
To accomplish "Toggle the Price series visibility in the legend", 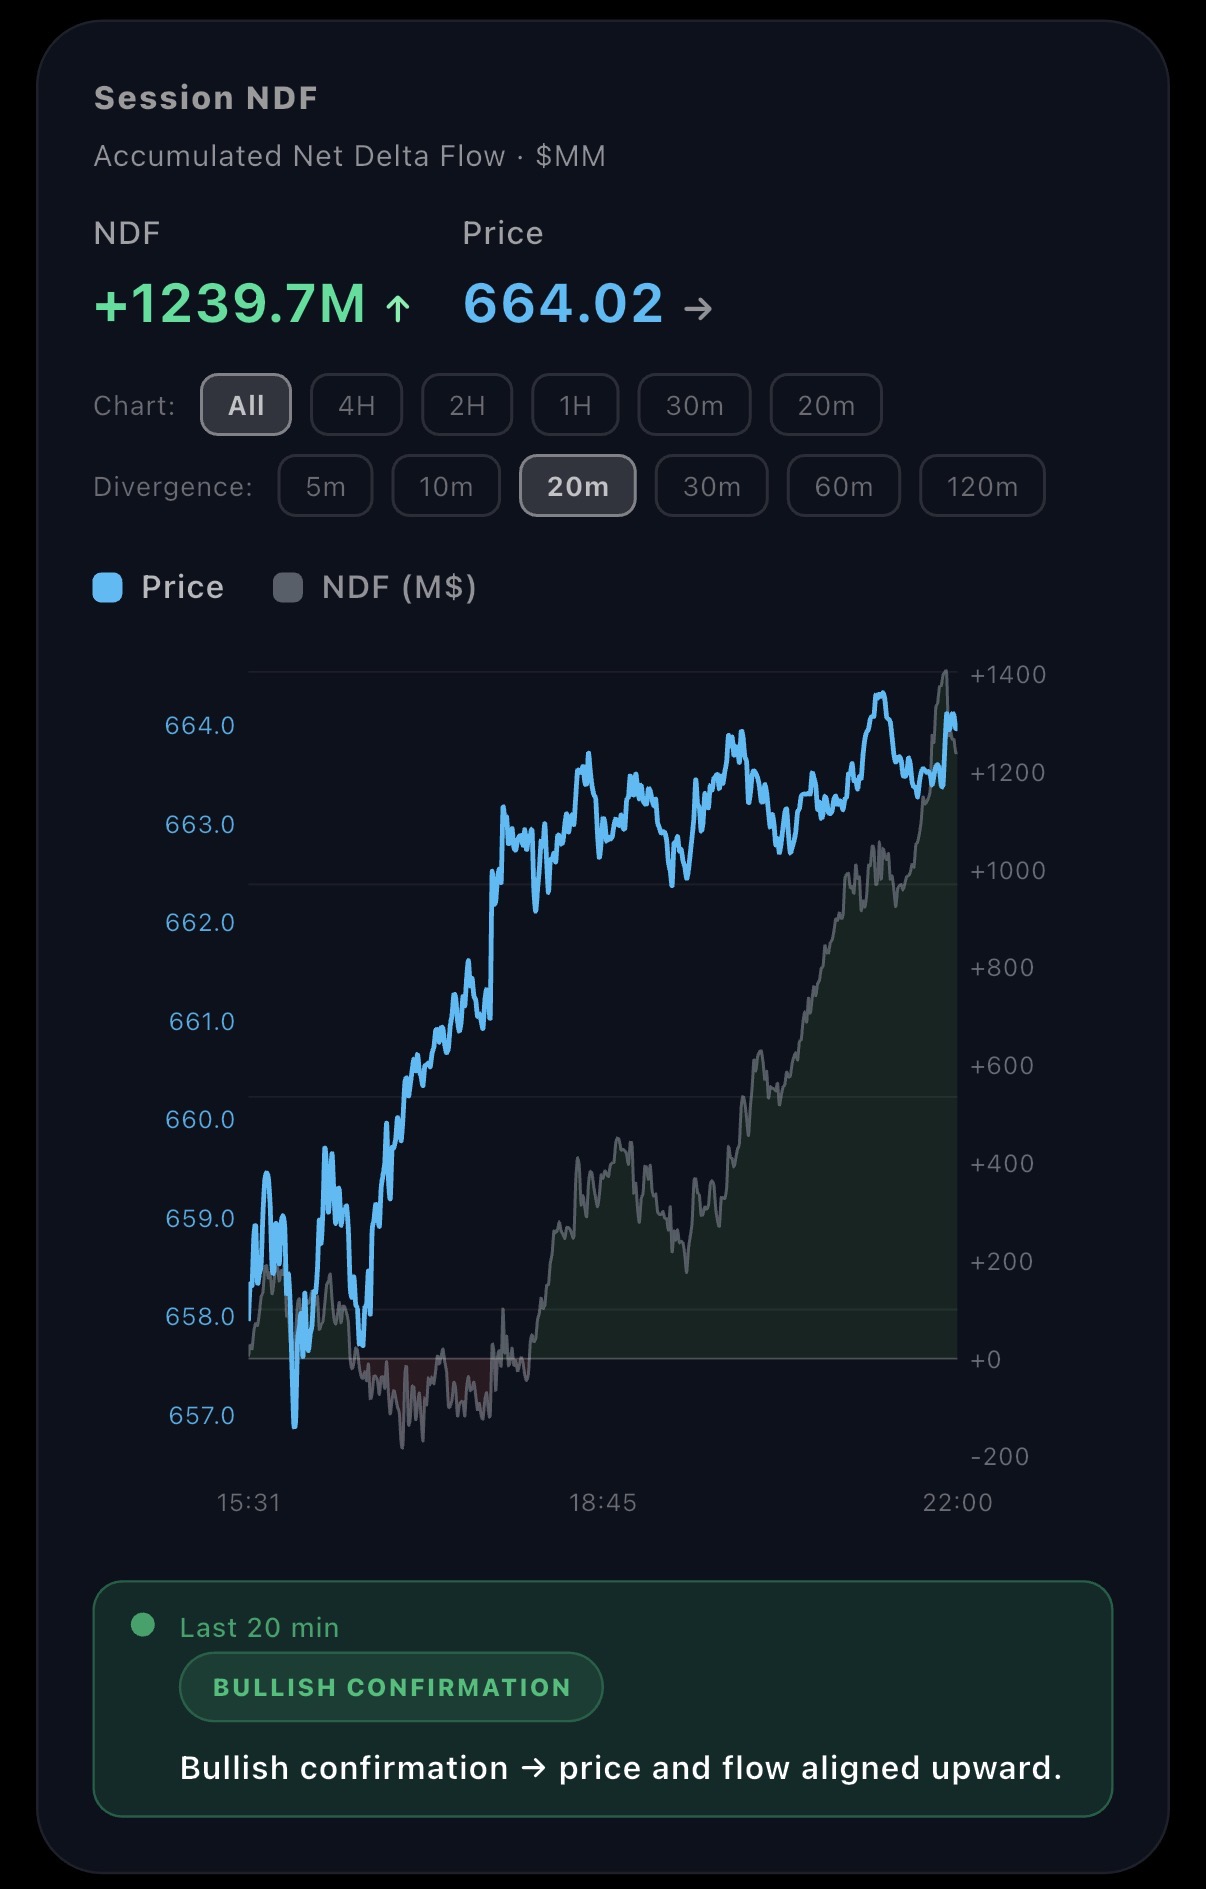I will tap(160, 587).
